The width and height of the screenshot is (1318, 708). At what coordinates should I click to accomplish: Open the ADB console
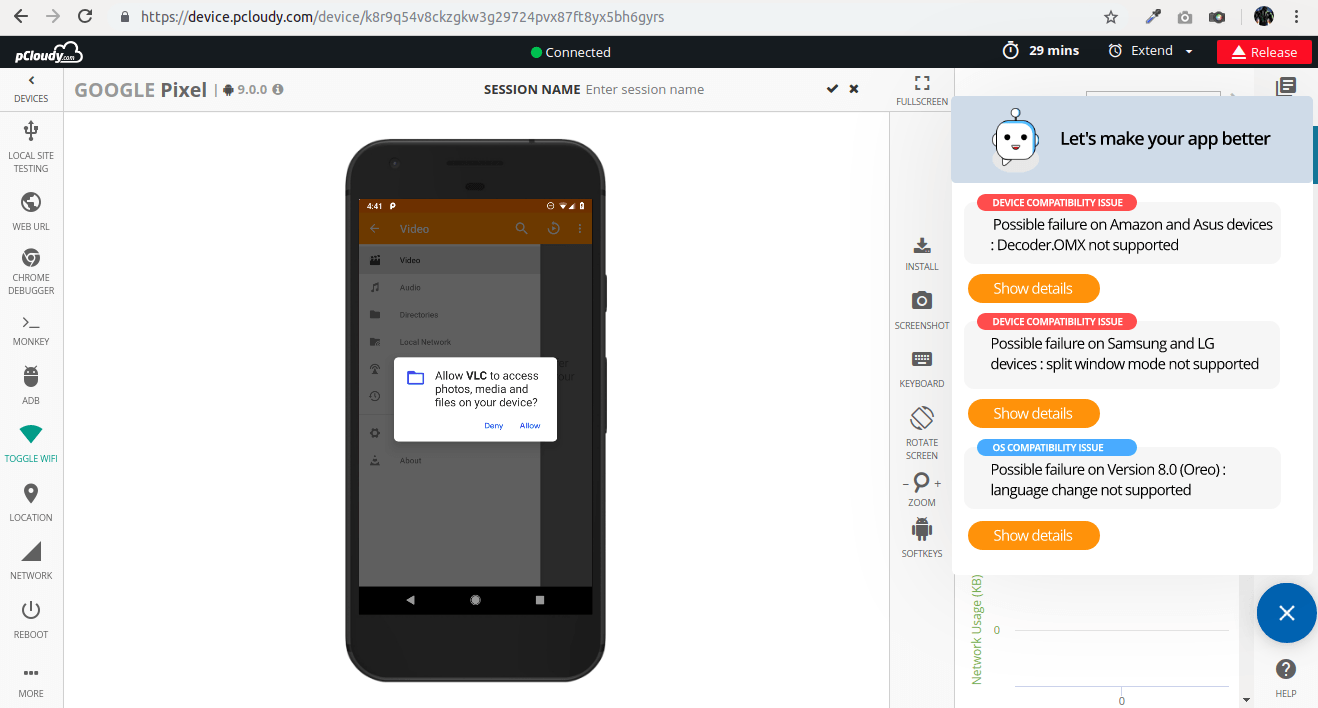(x=31, y=385)
